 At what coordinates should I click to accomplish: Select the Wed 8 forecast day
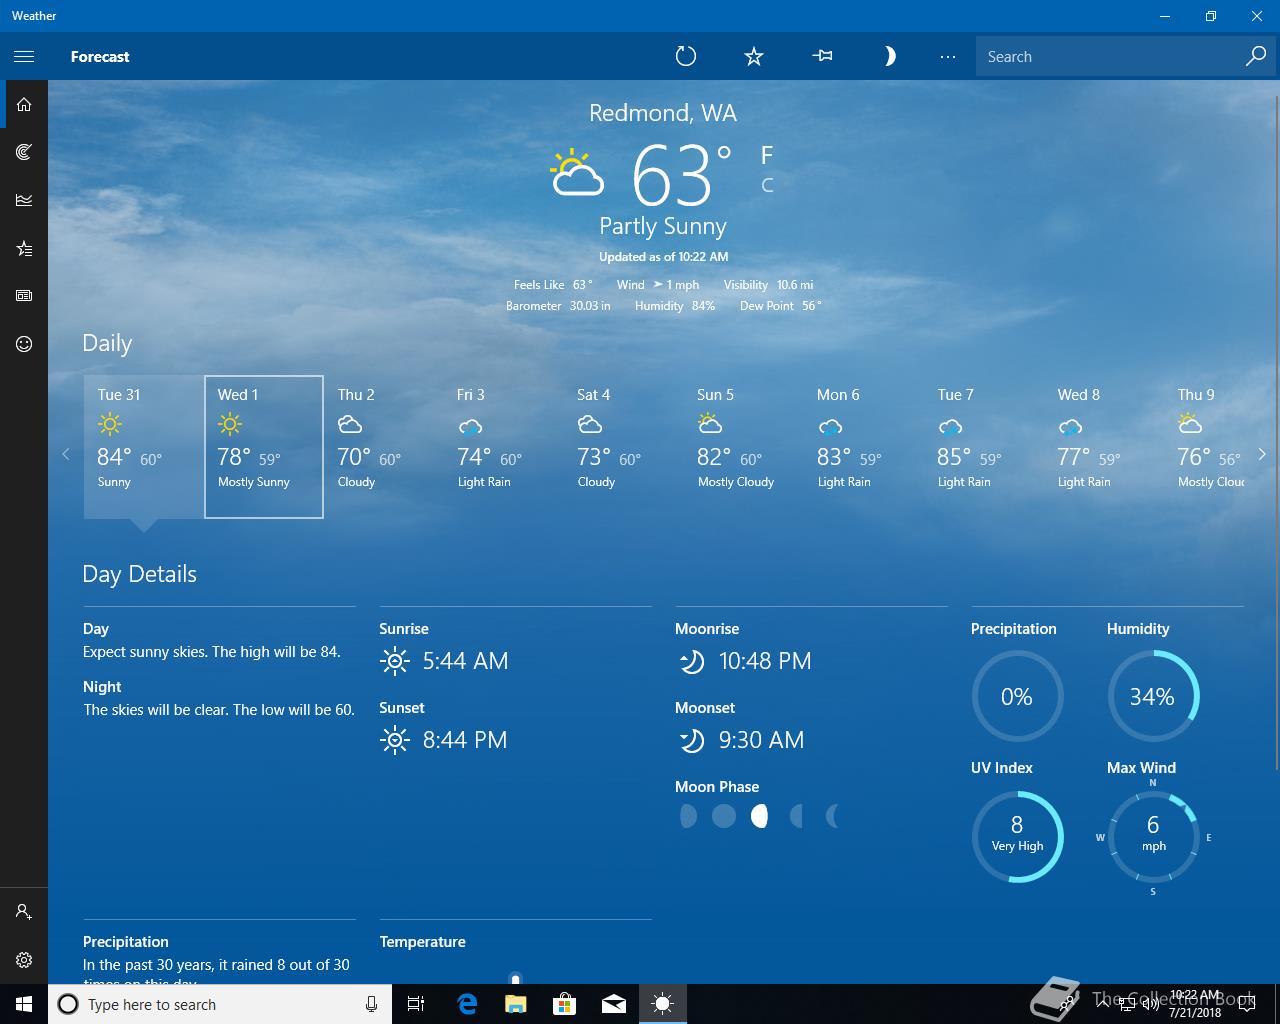(x=1104, y=447)
